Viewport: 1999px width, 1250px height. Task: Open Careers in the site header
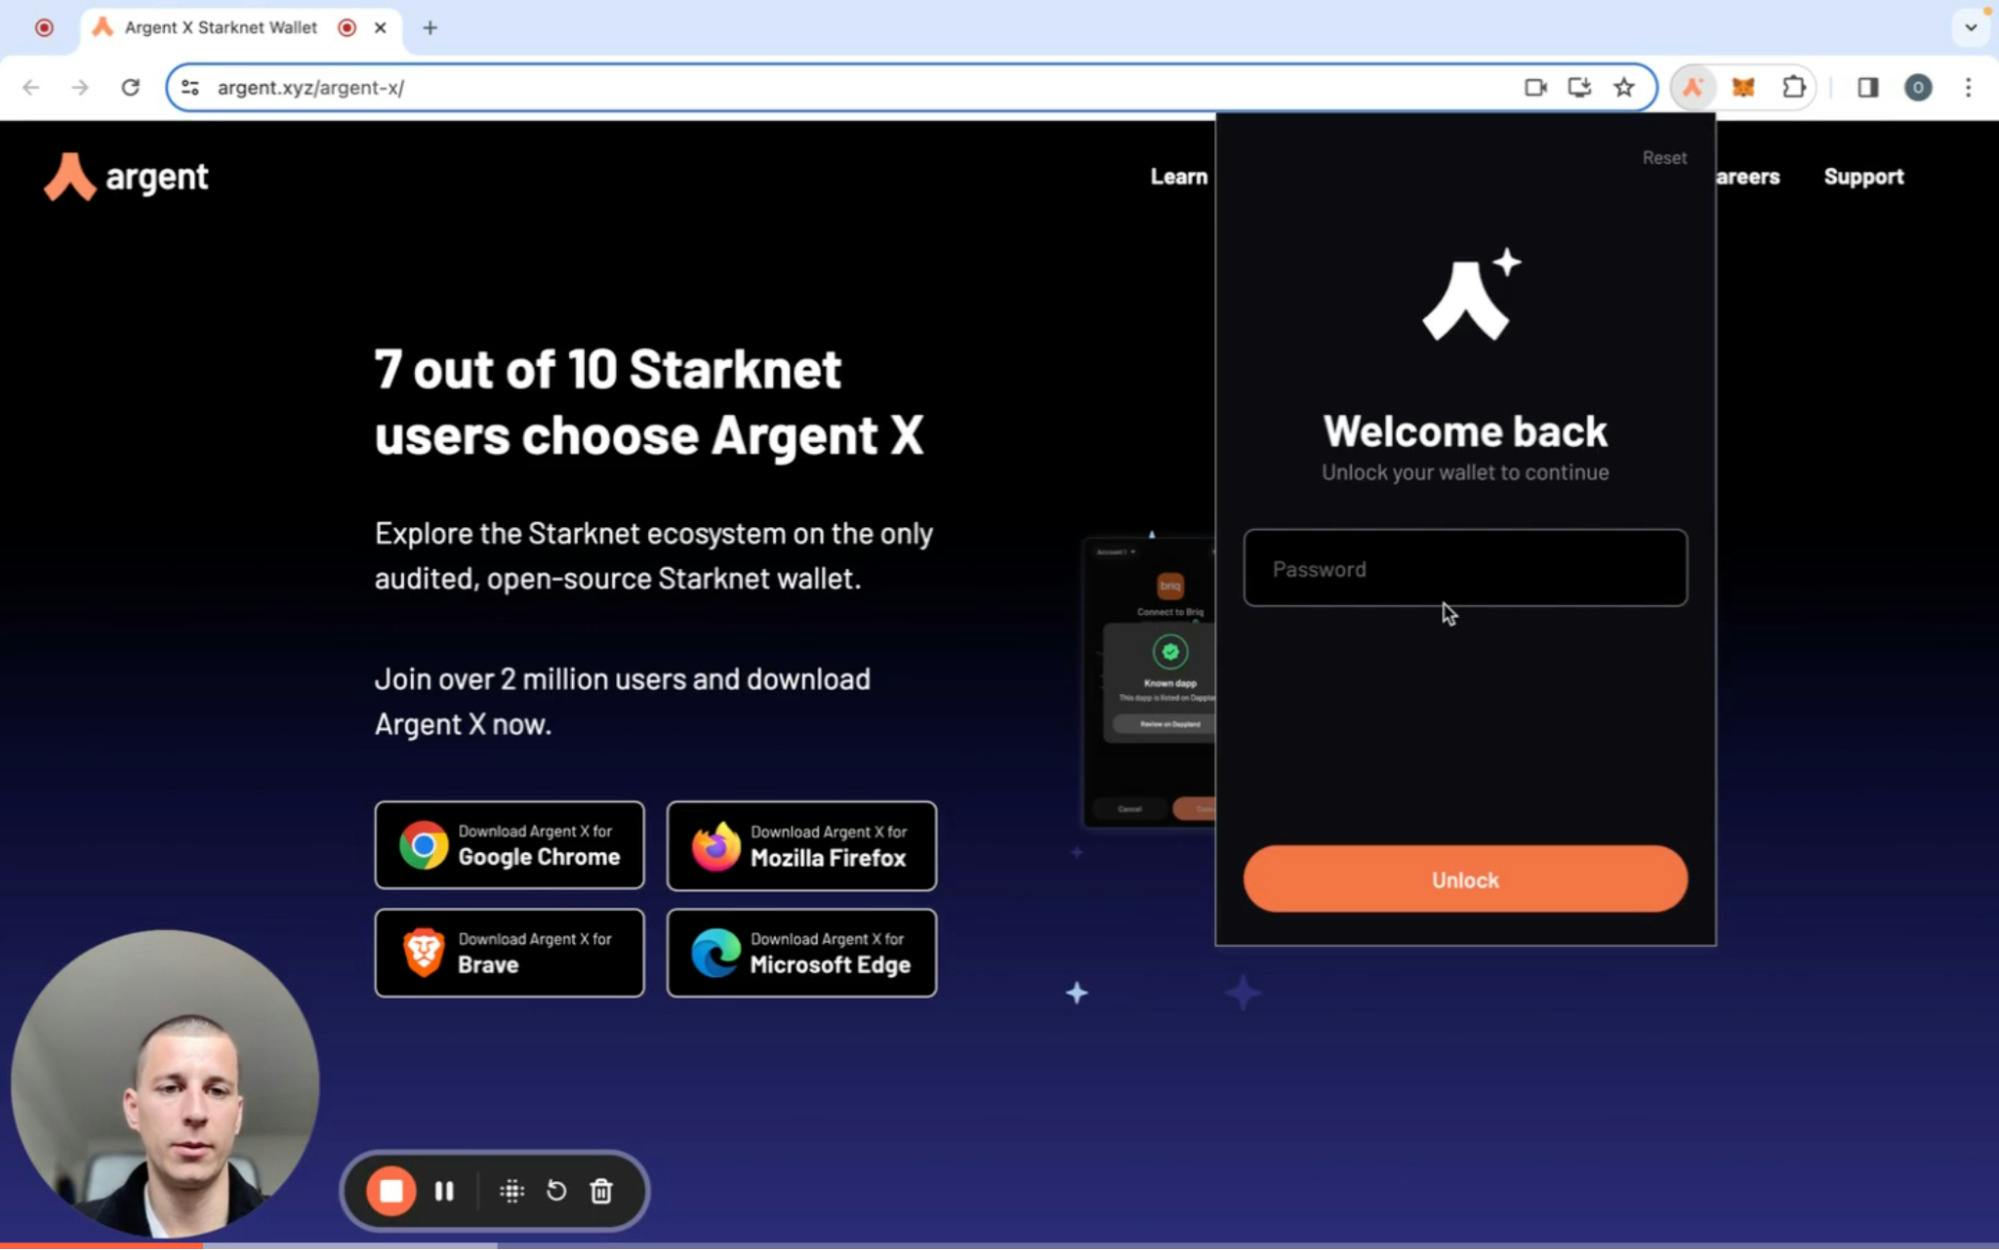1748,177
